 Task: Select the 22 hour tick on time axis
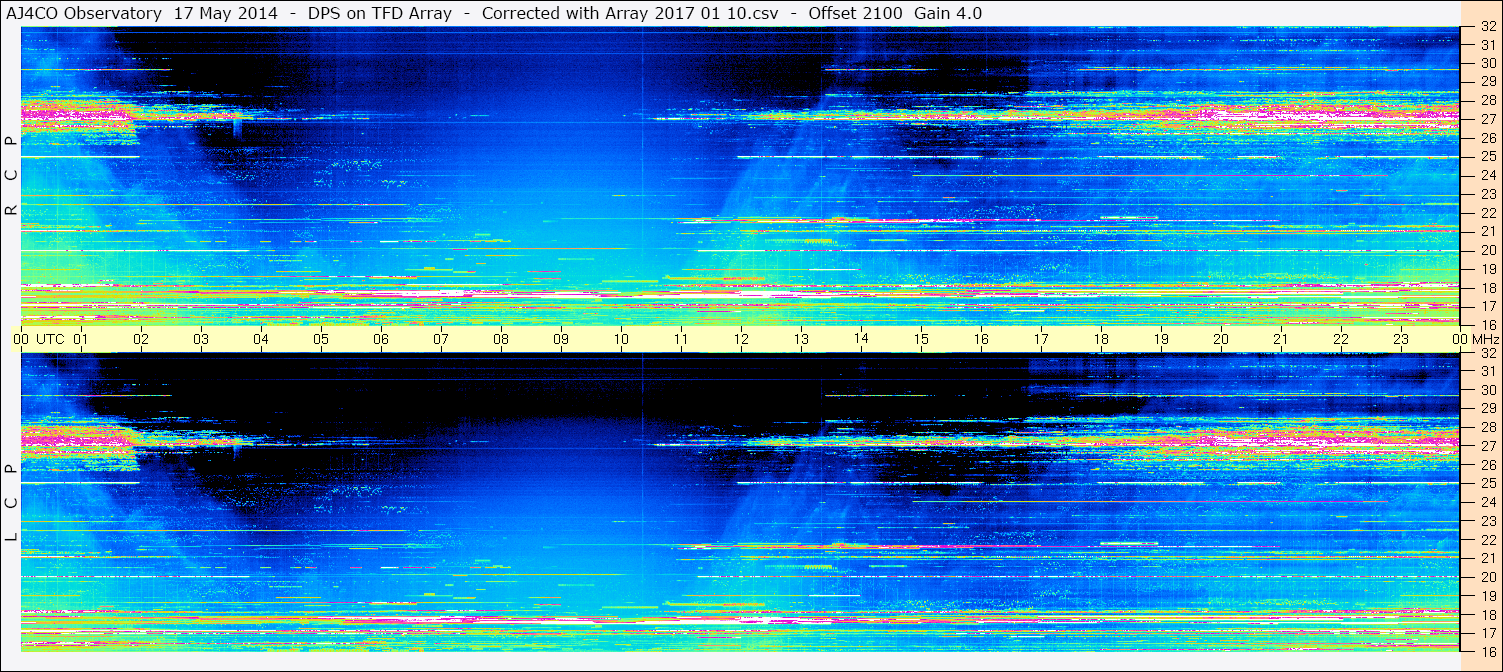1341,339
